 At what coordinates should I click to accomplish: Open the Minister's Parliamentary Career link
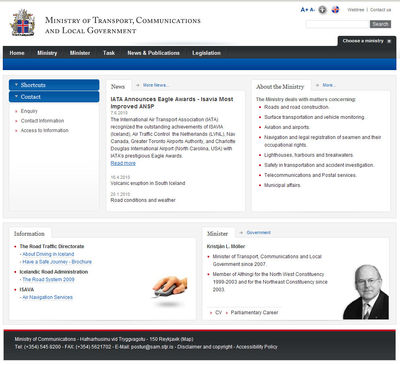(254, 312)
